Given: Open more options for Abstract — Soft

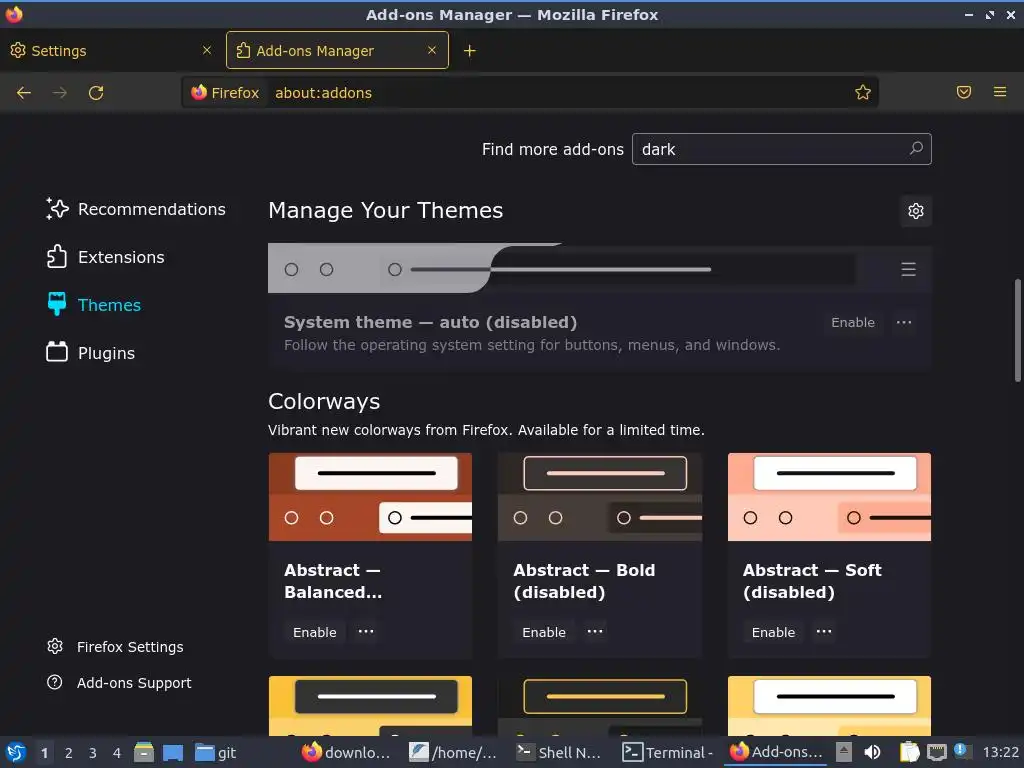Looking at the screenshot, I should [x=824, y=632].
